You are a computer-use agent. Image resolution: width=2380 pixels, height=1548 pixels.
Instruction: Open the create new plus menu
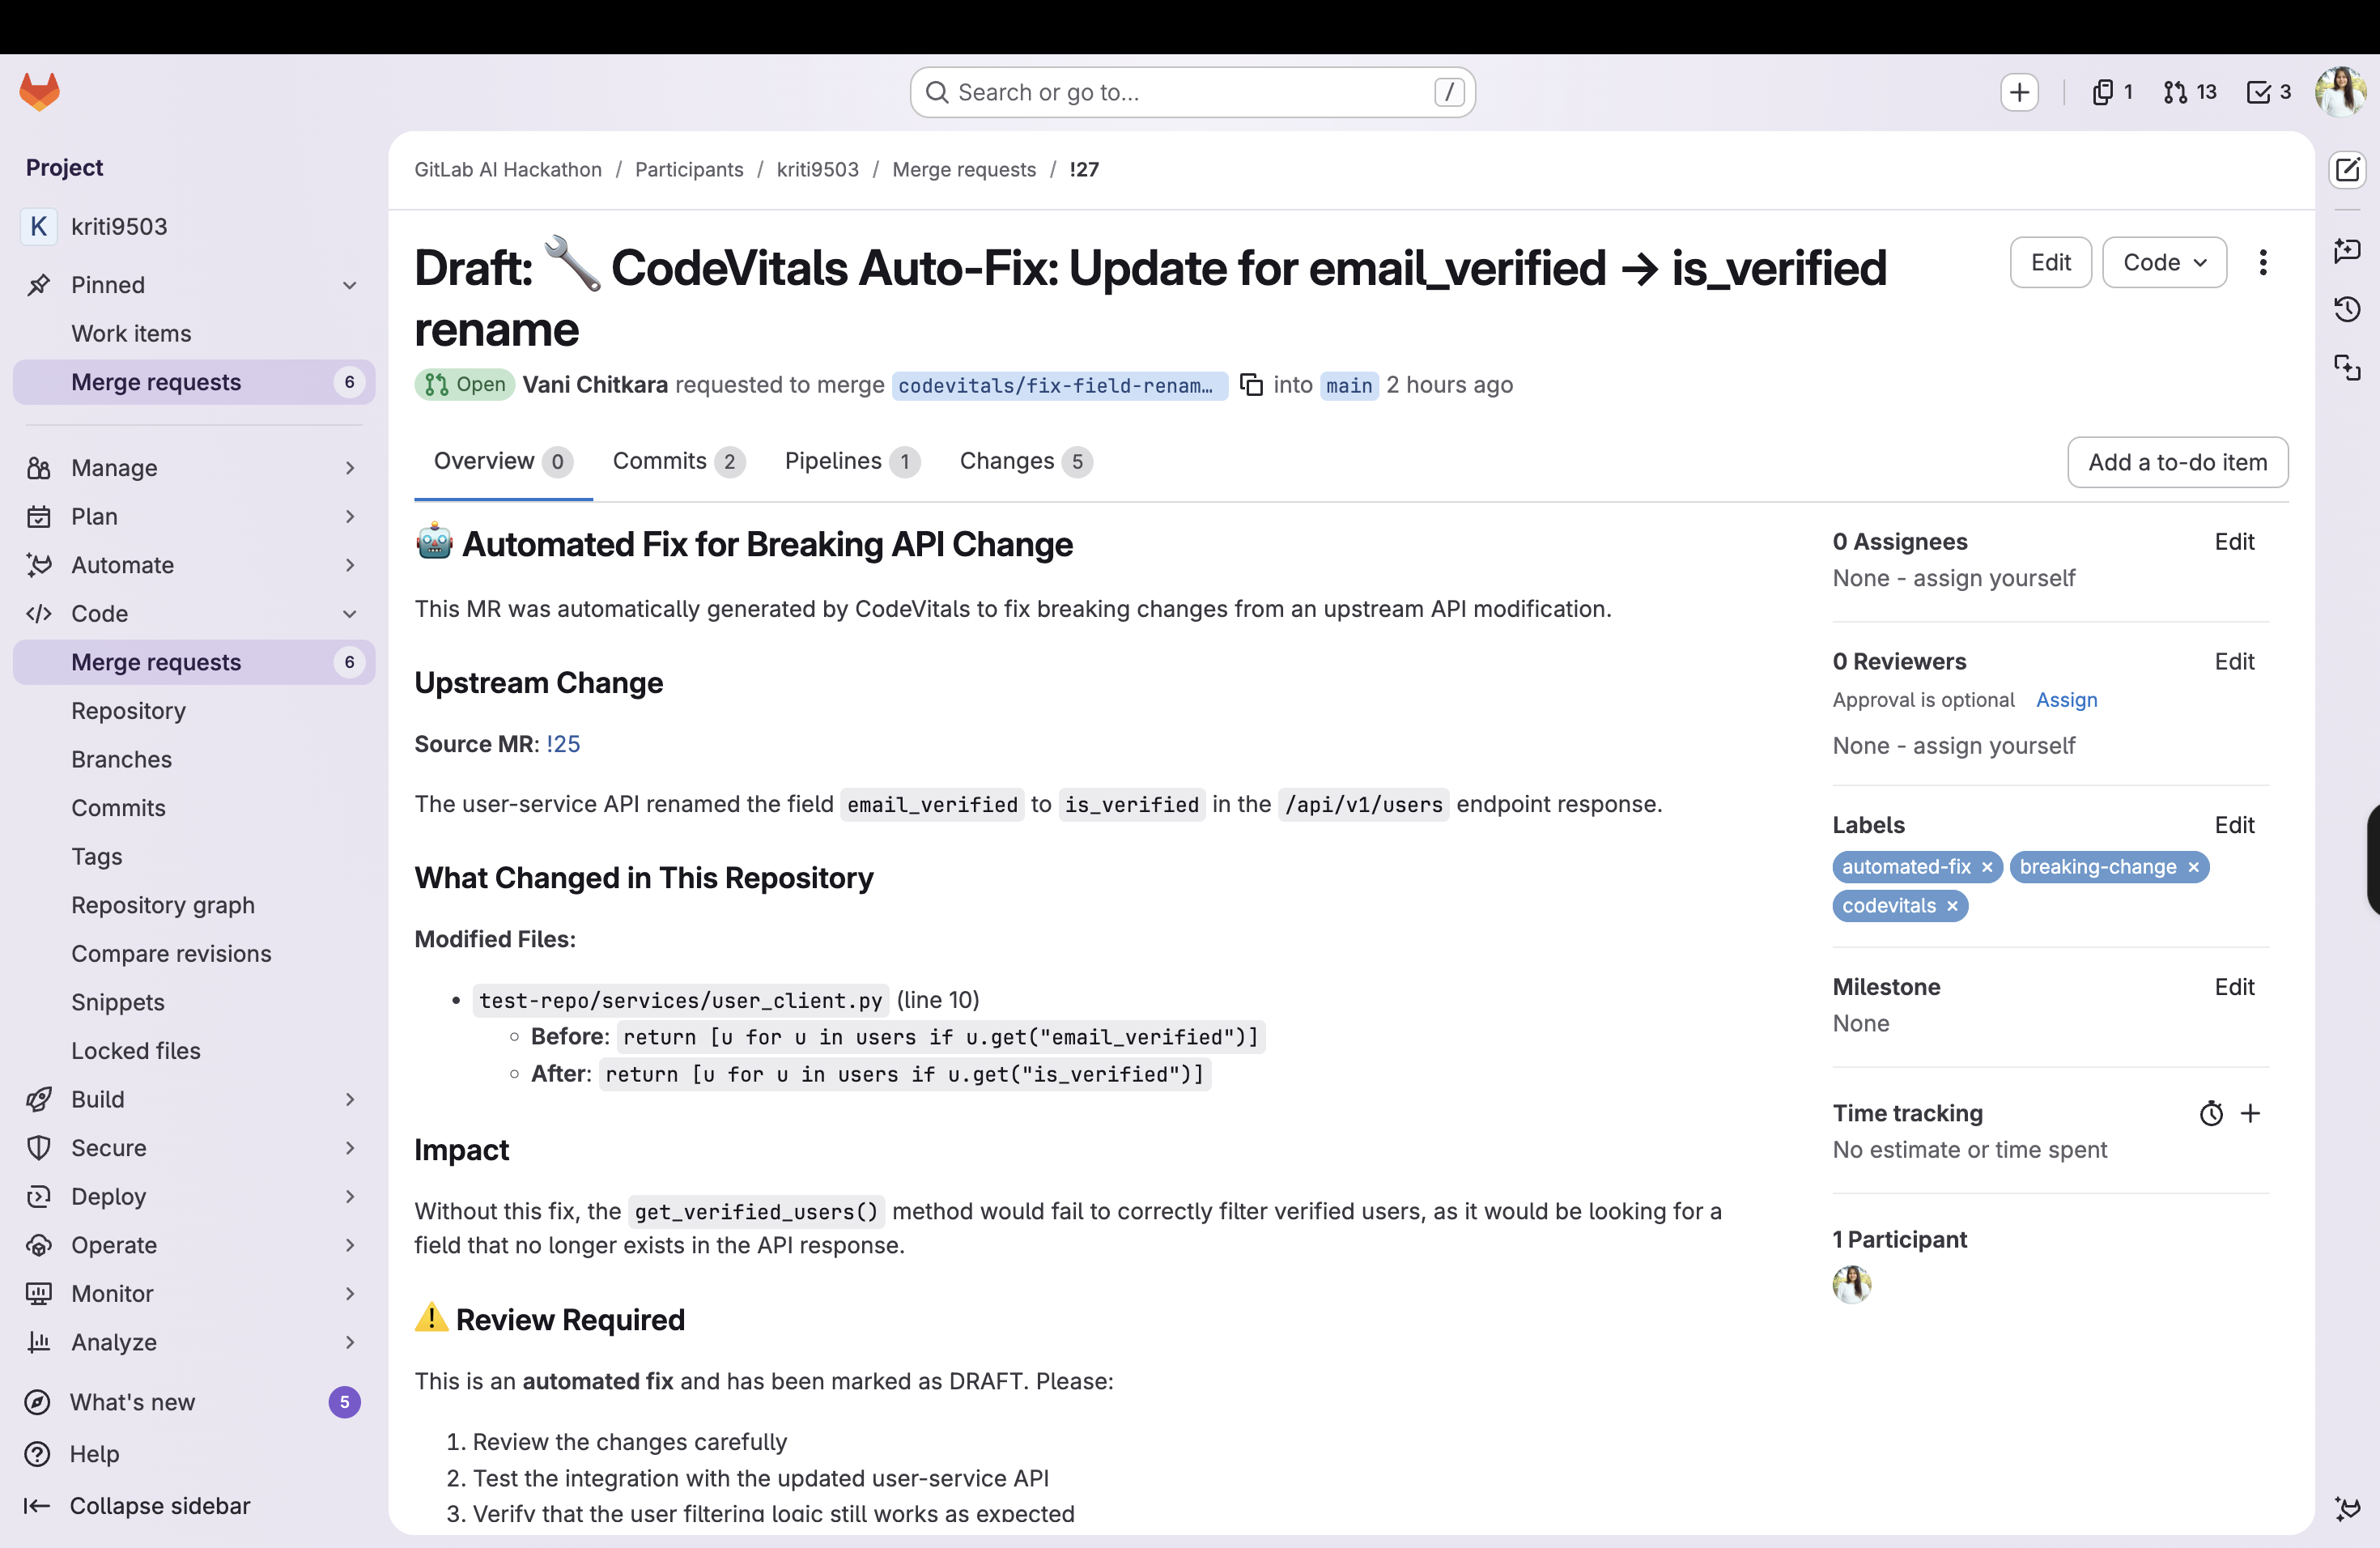pyautogui.click(x=2019, y=92)
